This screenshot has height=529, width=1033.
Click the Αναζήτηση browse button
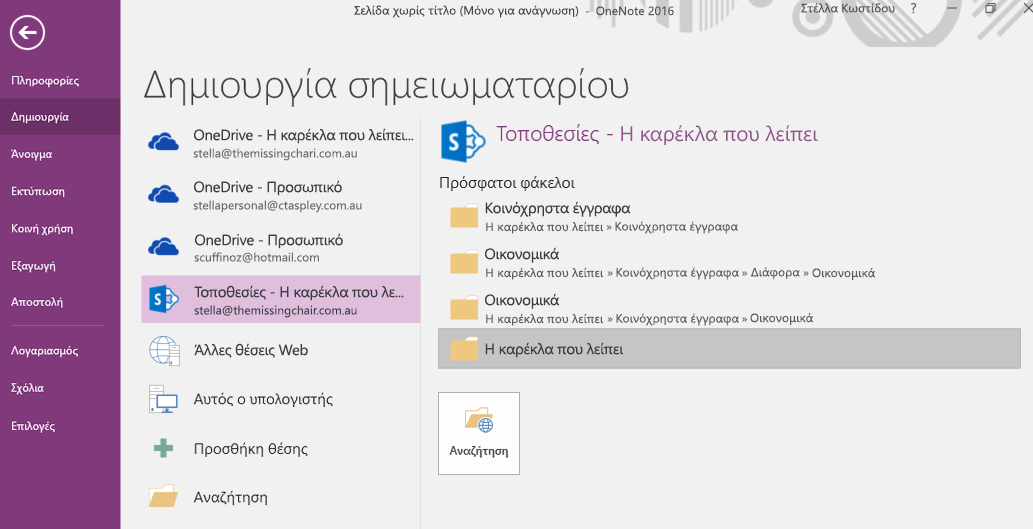479,433
